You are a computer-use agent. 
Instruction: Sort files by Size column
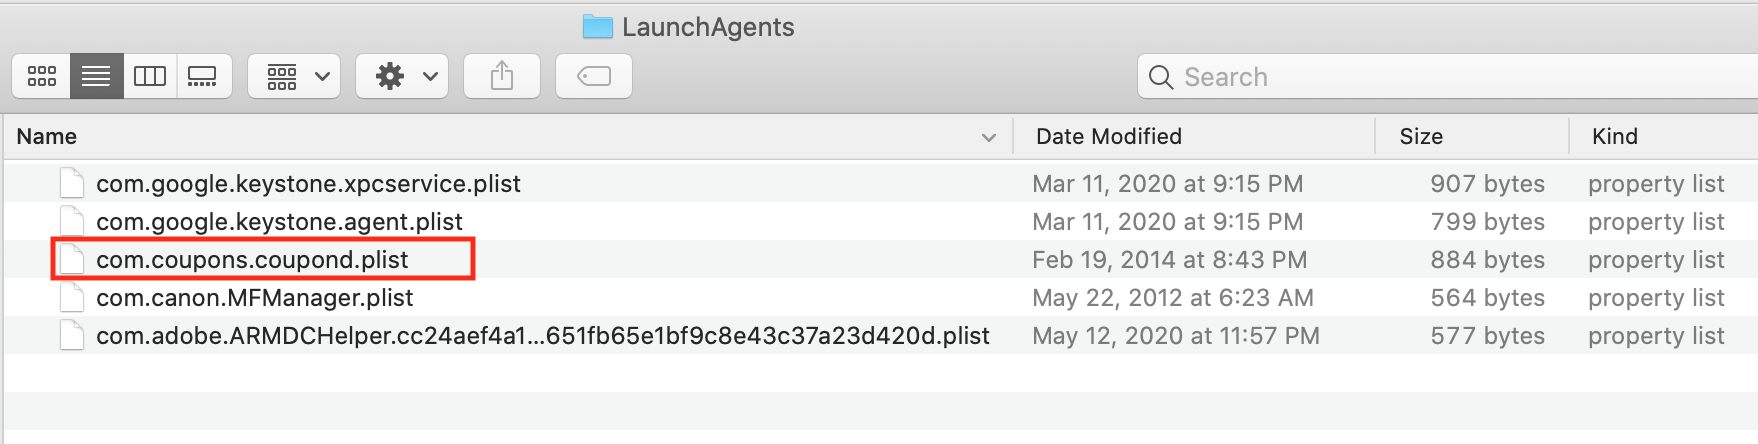click(x=1421, y=137)
